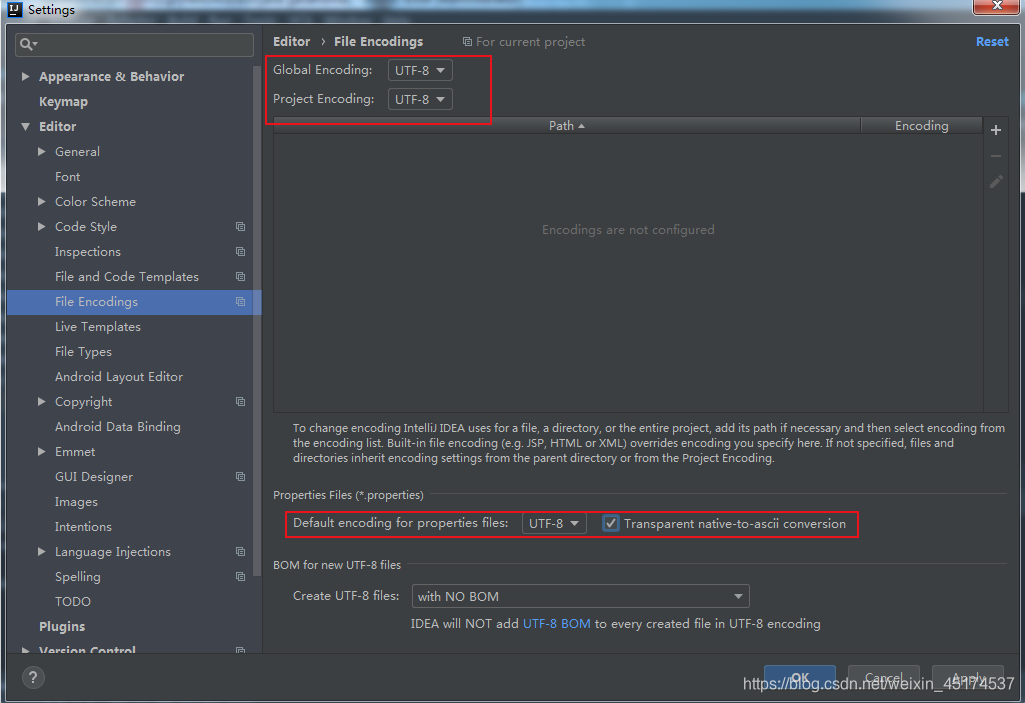Open Android Data Binding settings

(x=118, y=426)
